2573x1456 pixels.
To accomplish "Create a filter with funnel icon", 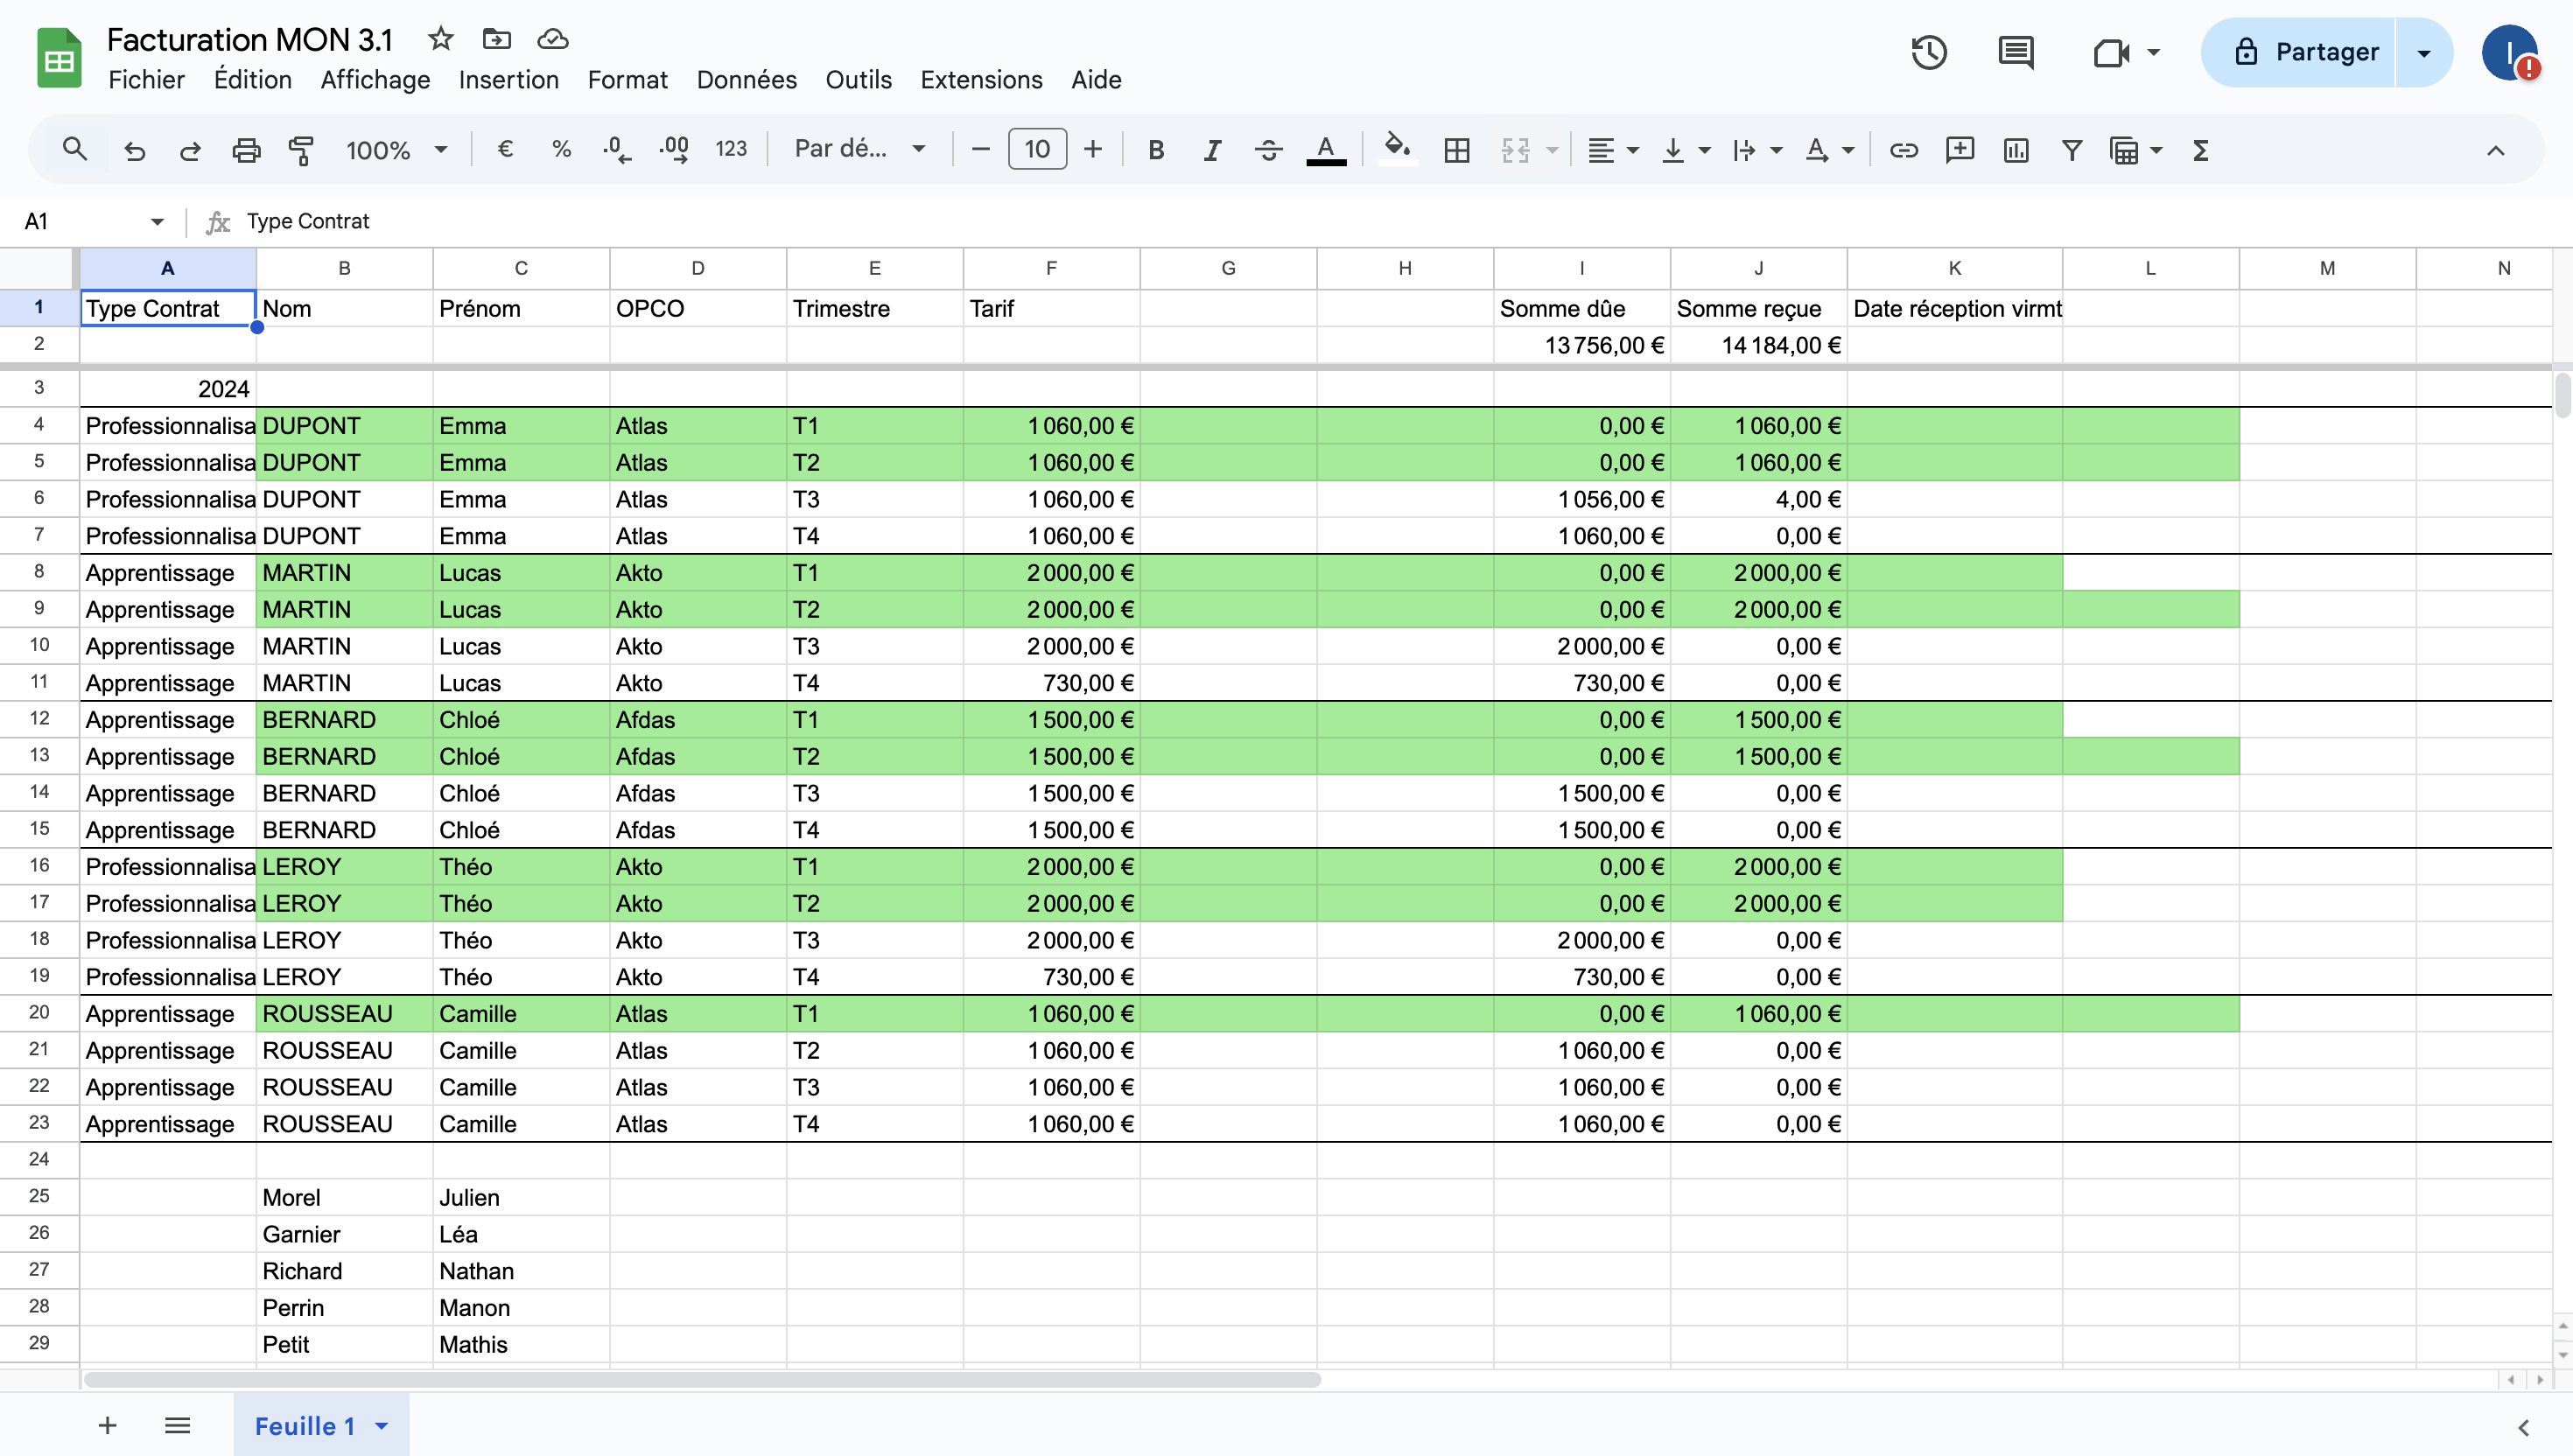I will coord(2072,150).
